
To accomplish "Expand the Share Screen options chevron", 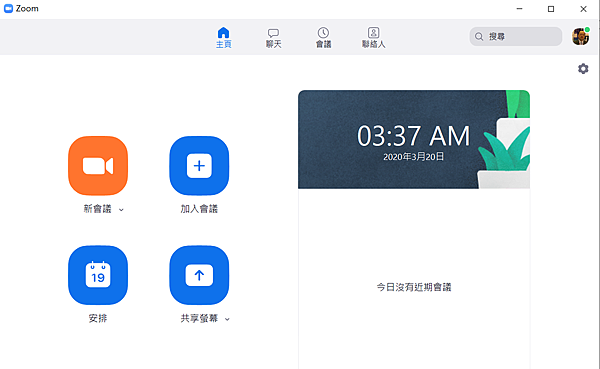I will click(x=227, y=319).
